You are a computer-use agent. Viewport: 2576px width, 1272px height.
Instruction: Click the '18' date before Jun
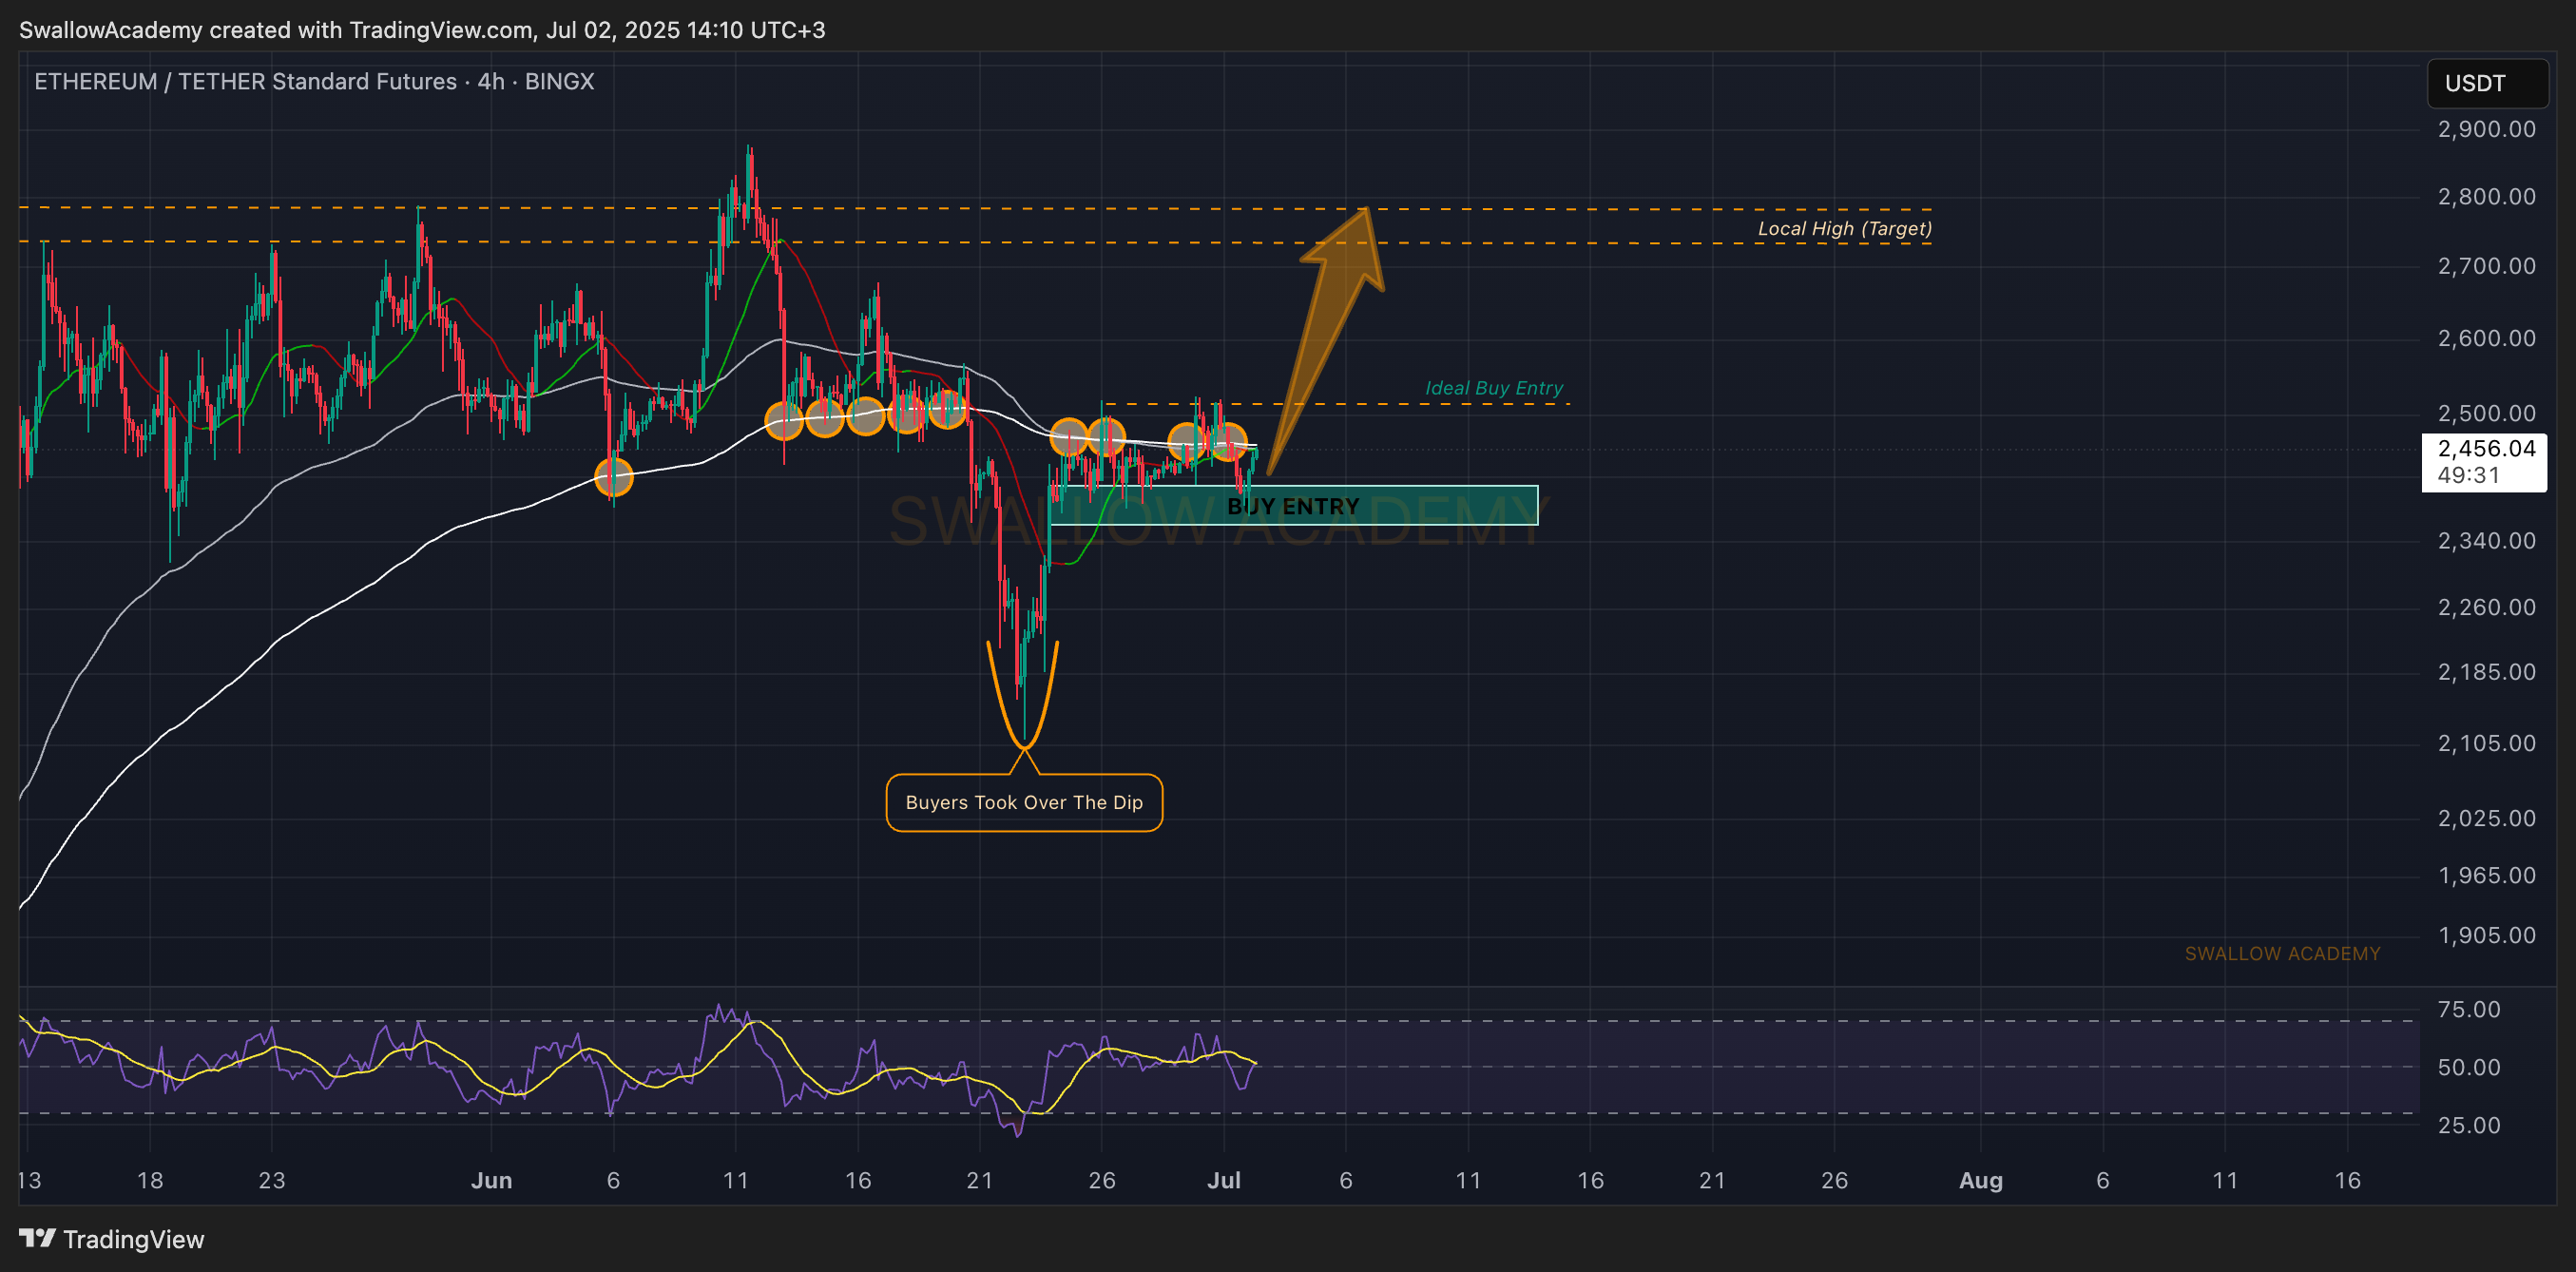pos(150,1180)
